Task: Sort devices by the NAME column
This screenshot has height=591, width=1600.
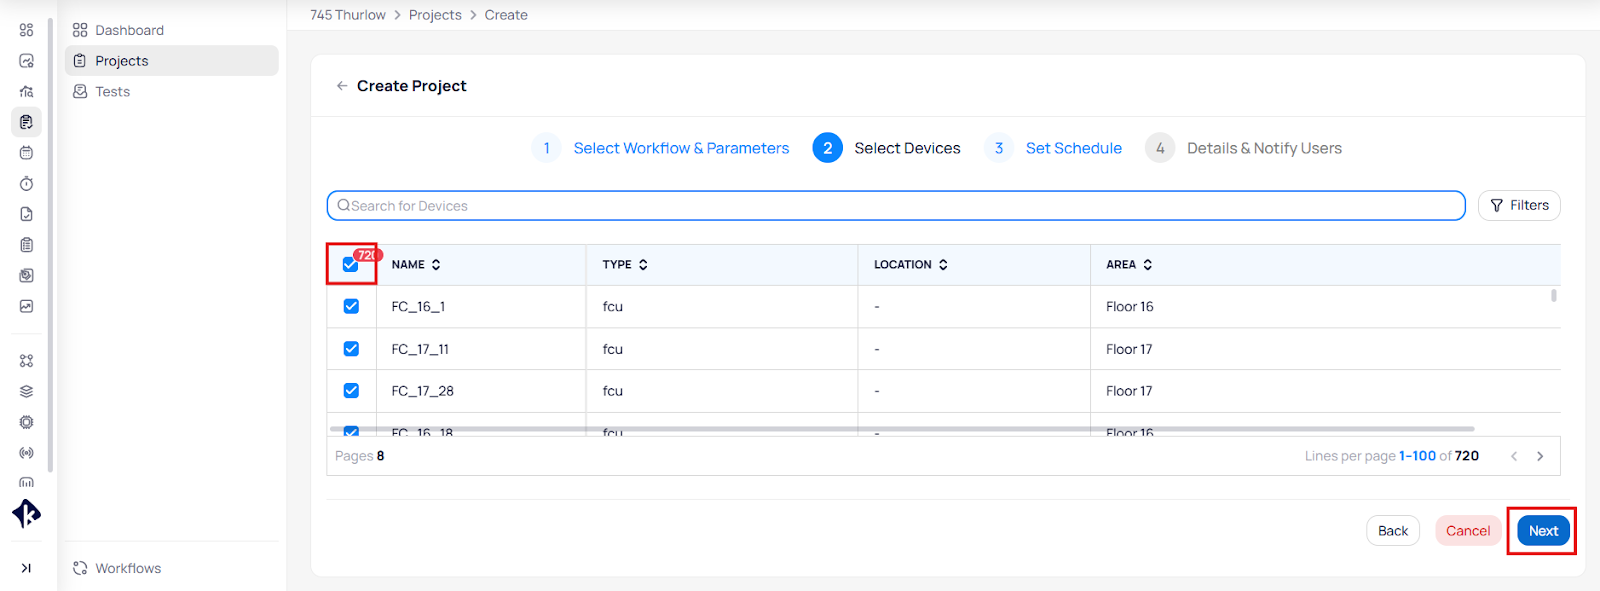Action: [436, 265]
